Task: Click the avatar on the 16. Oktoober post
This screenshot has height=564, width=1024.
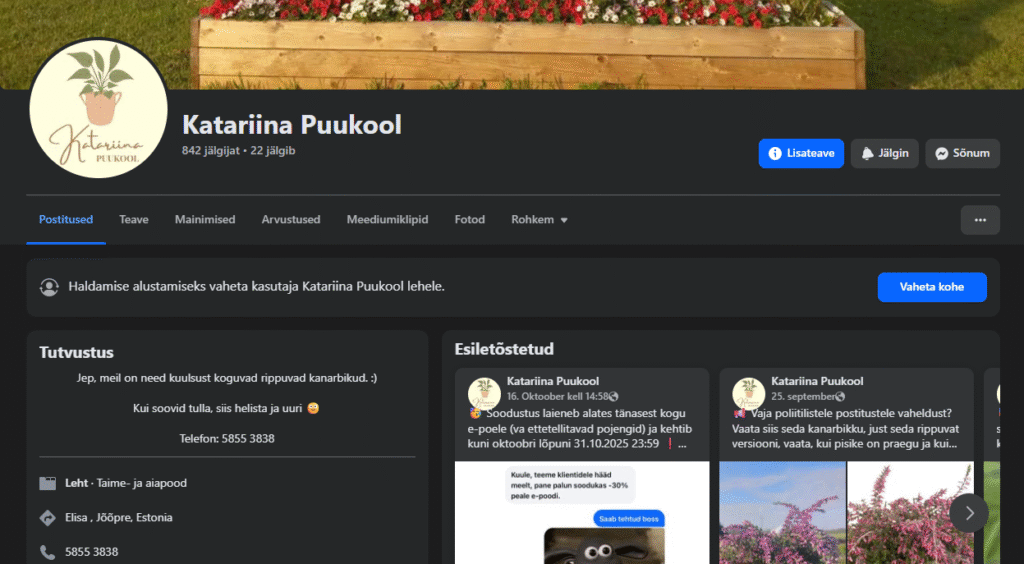Action: click(484, 394)
